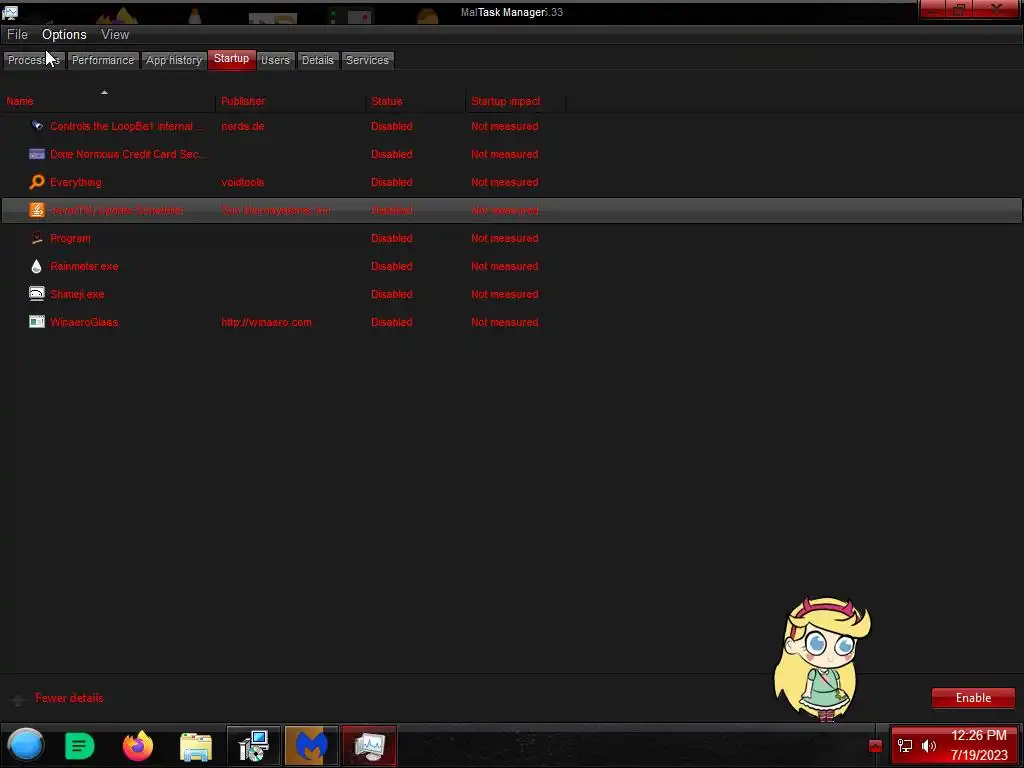Screen dimensions: 1024x768
Task: Click the Task Manager taskbar icon
Action: tap(370, 746)
